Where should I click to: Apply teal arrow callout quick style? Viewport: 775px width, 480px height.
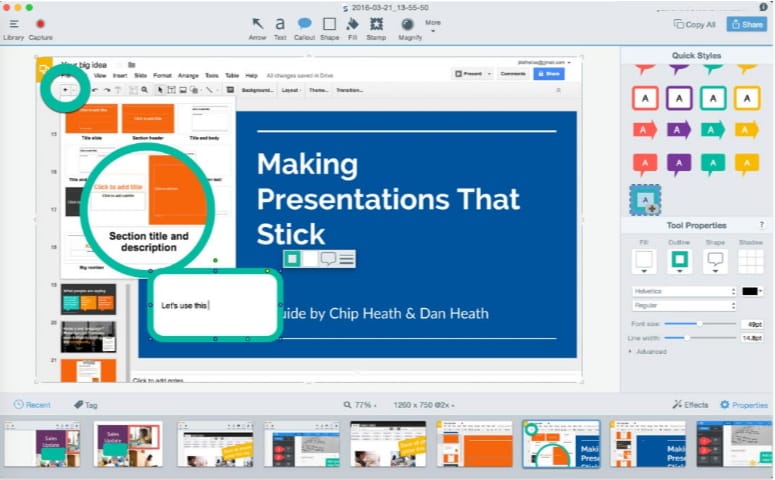pos(713,131)
